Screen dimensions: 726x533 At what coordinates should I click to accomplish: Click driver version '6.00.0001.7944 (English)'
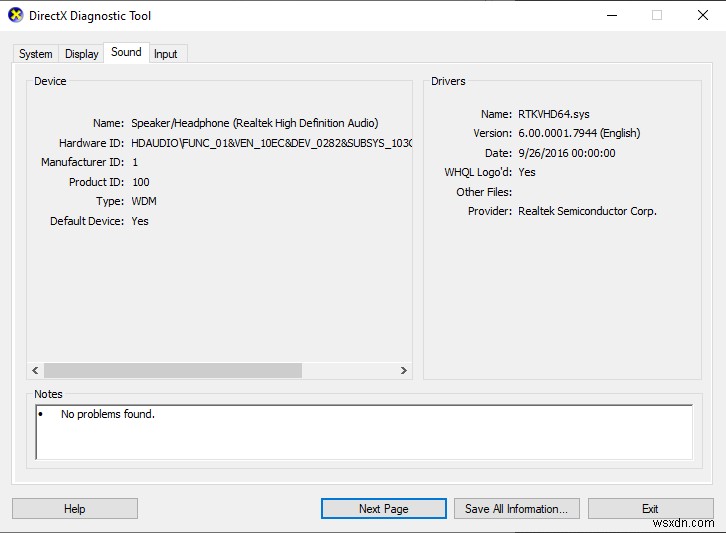pyautogui.click(x=579, y=133)
